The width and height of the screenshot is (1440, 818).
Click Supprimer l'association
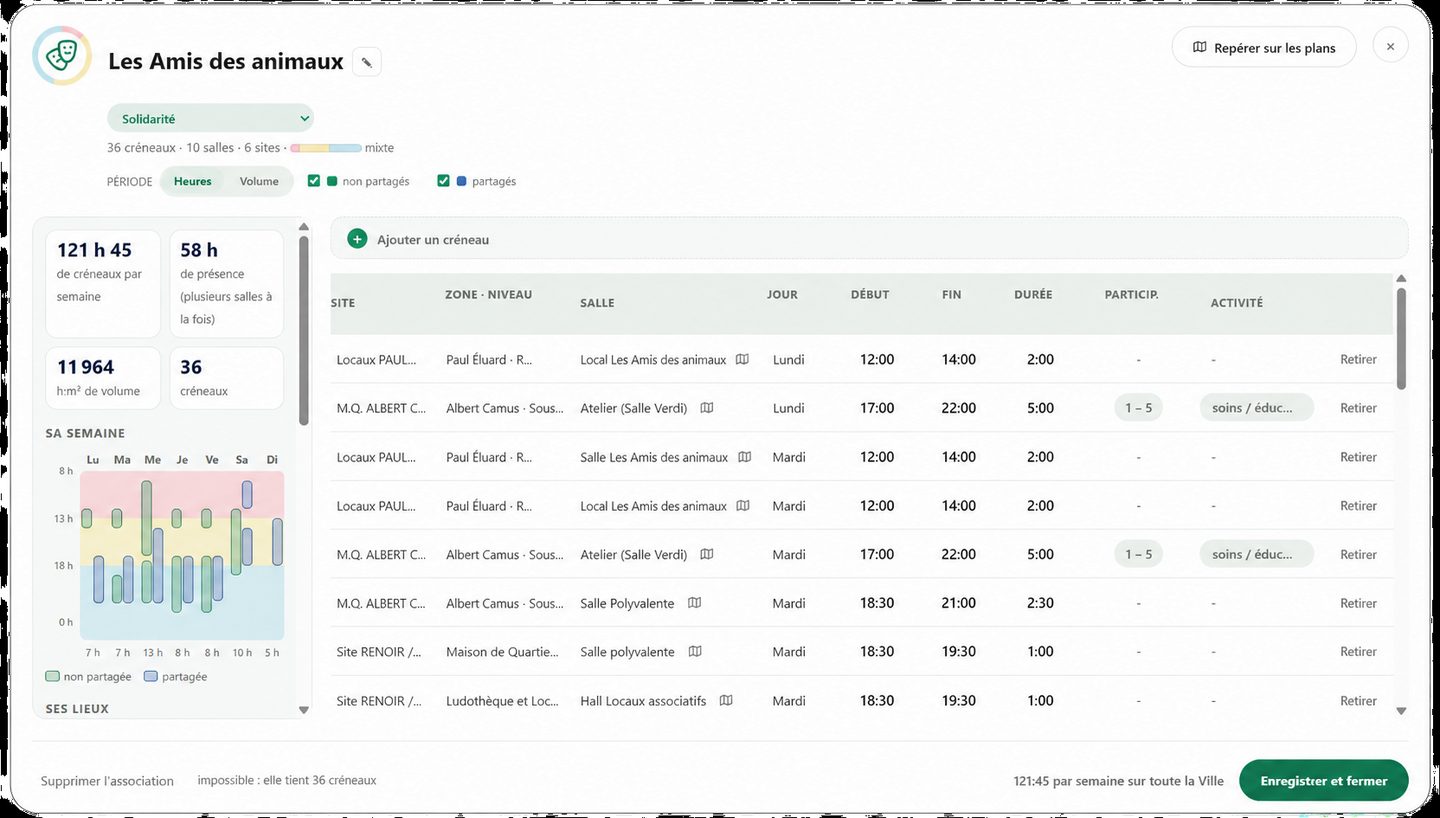pyautogui.click(x=107, y=781)
